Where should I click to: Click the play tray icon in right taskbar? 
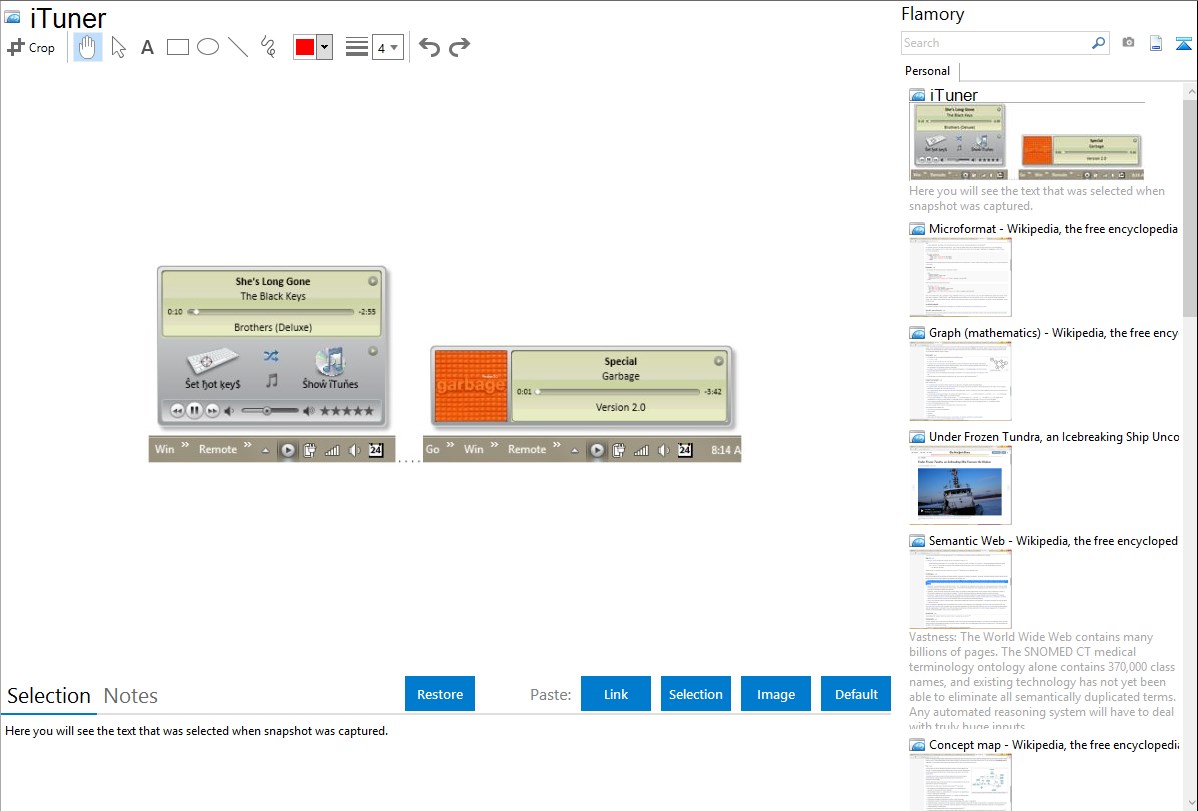(597, 450)
